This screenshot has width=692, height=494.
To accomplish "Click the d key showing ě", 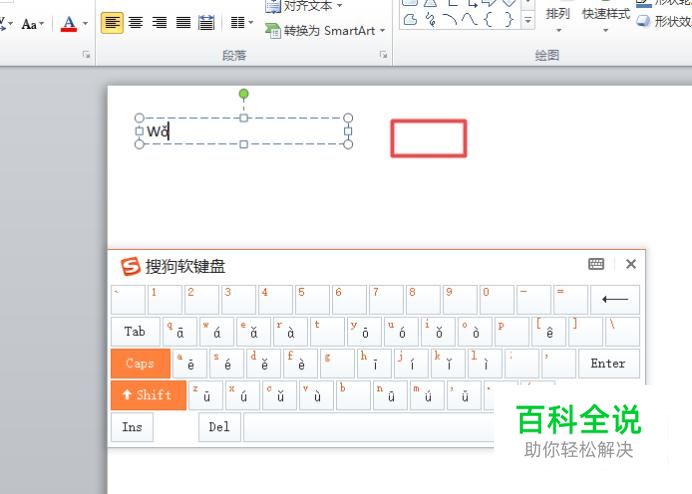I will click(x=264, y=363).
